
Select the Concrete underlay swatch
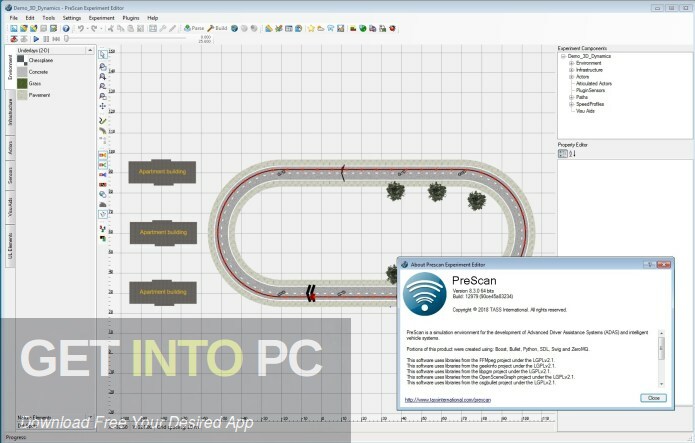coord(22,72)
